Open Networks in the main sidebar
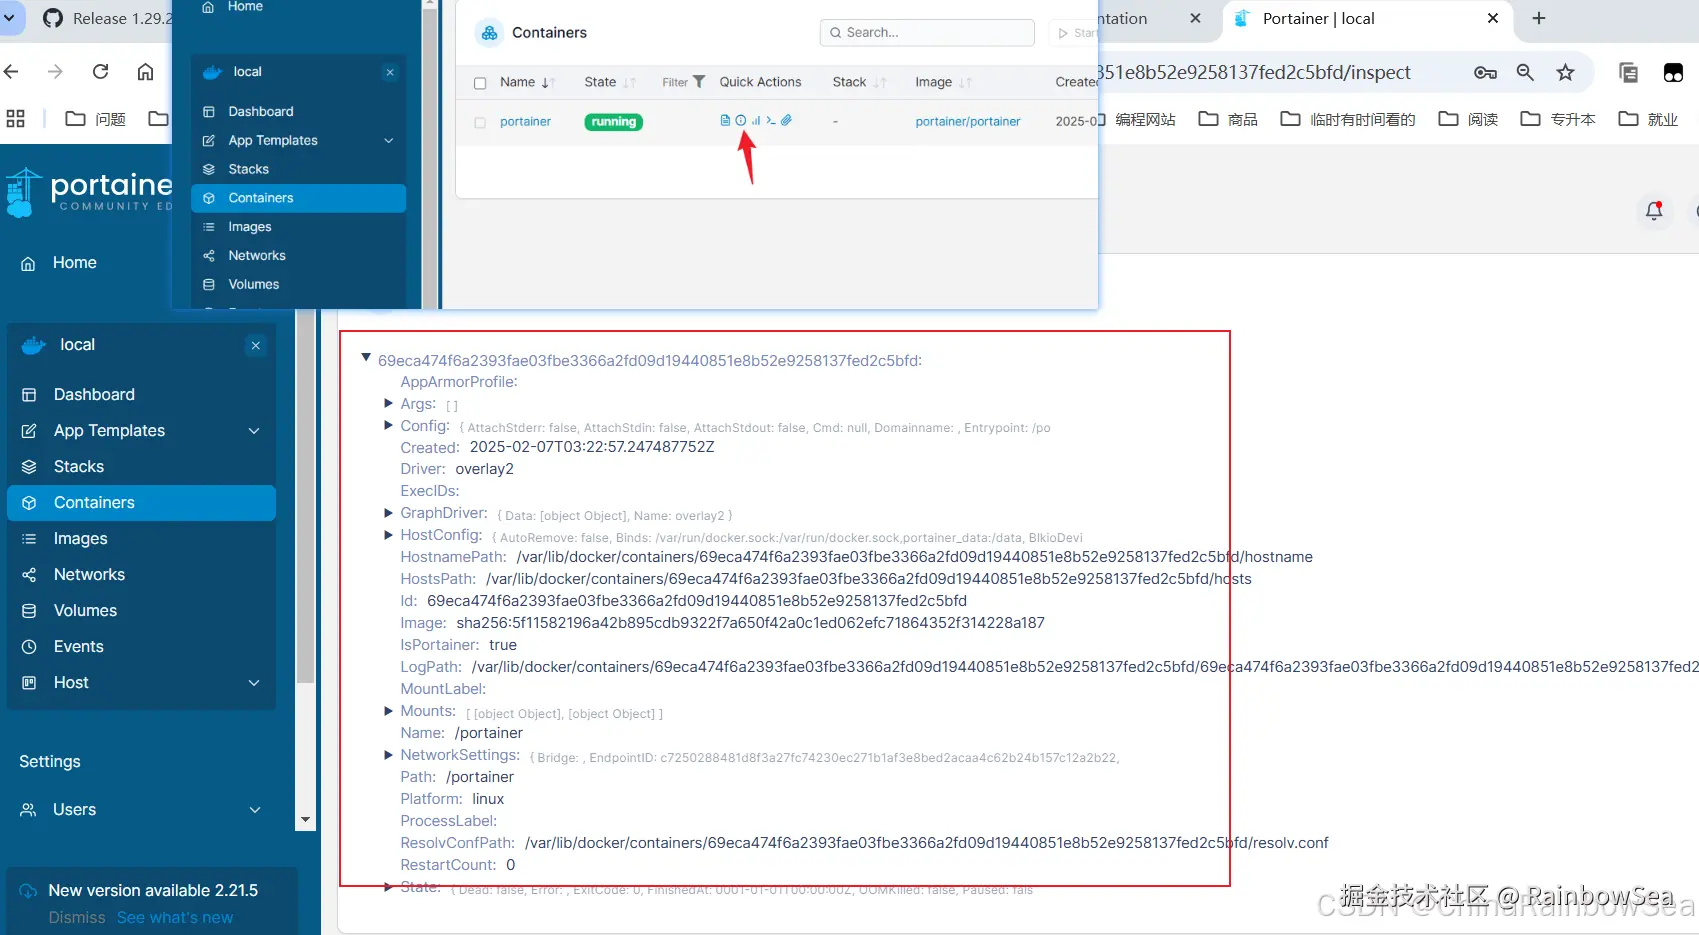The image size is (1699, 935). 141,575
